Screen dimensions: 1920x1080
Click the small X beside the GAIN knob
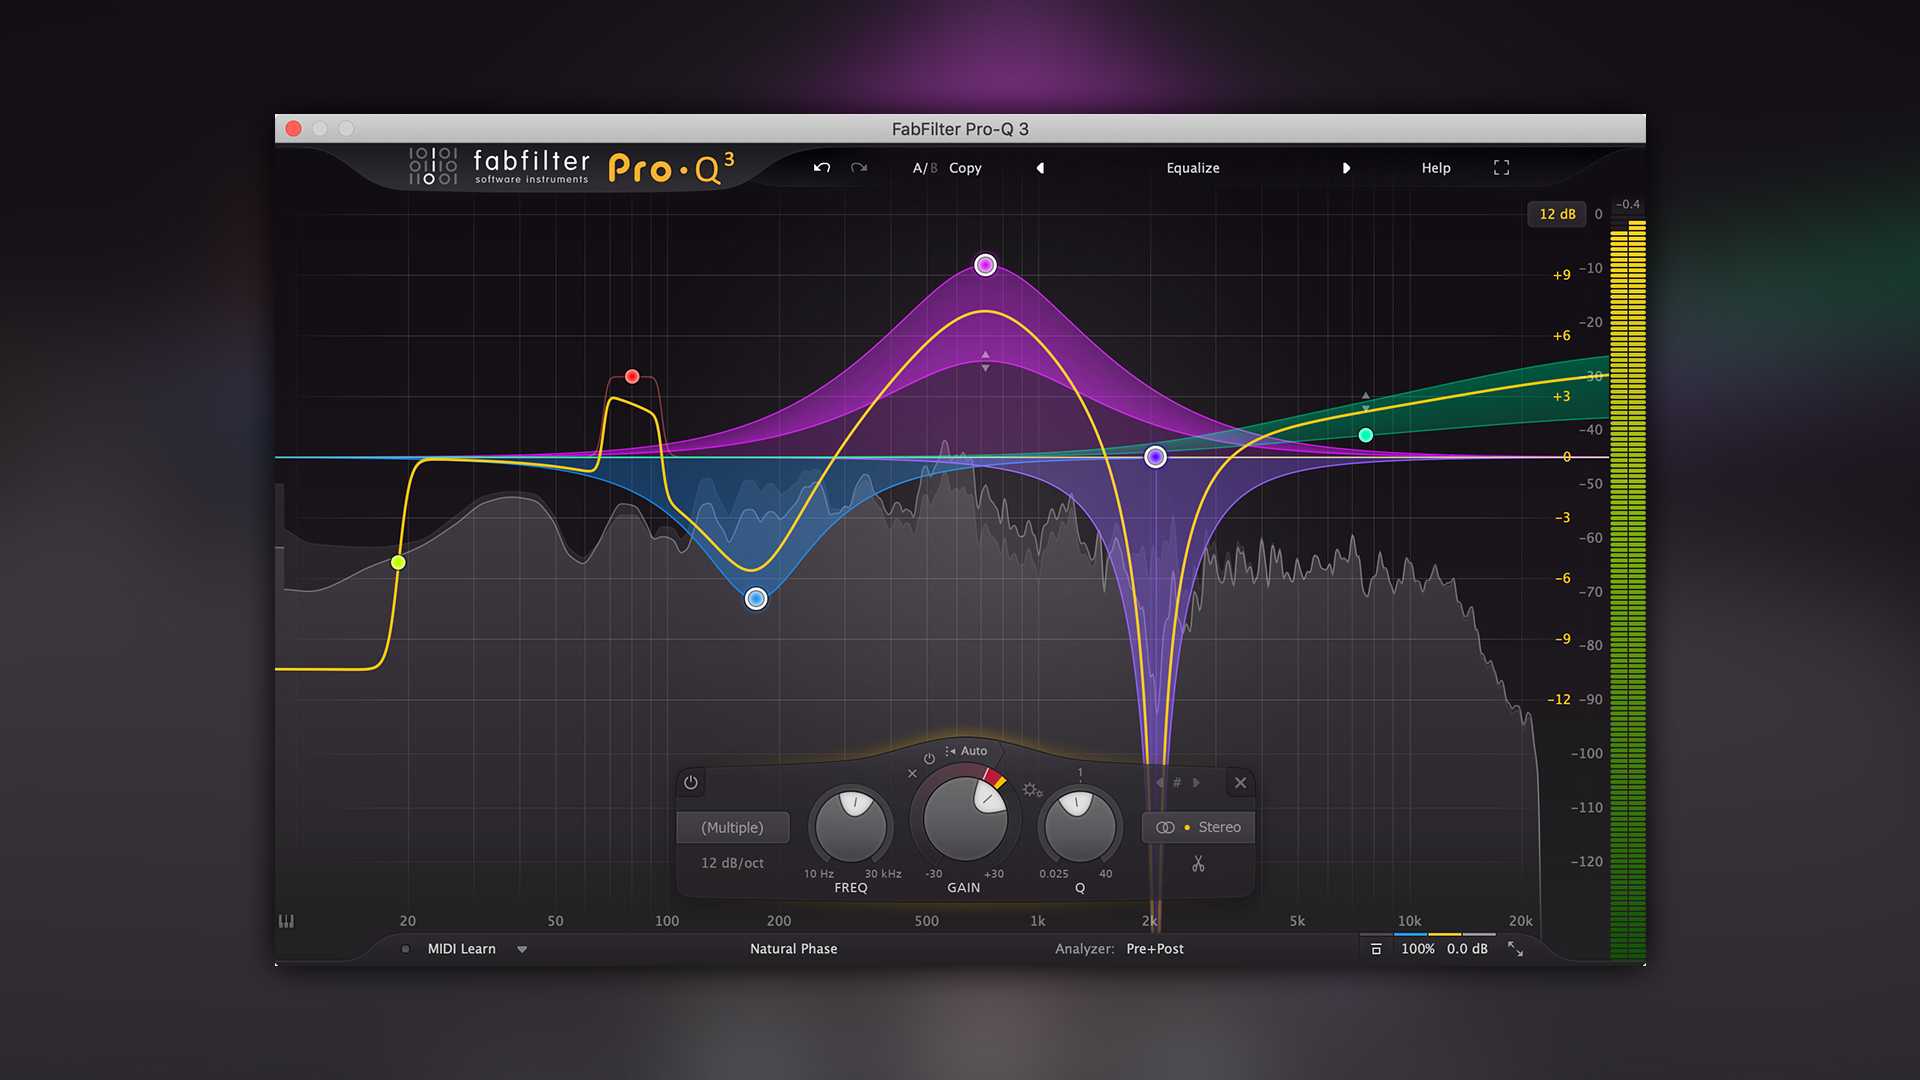point(912,774)
